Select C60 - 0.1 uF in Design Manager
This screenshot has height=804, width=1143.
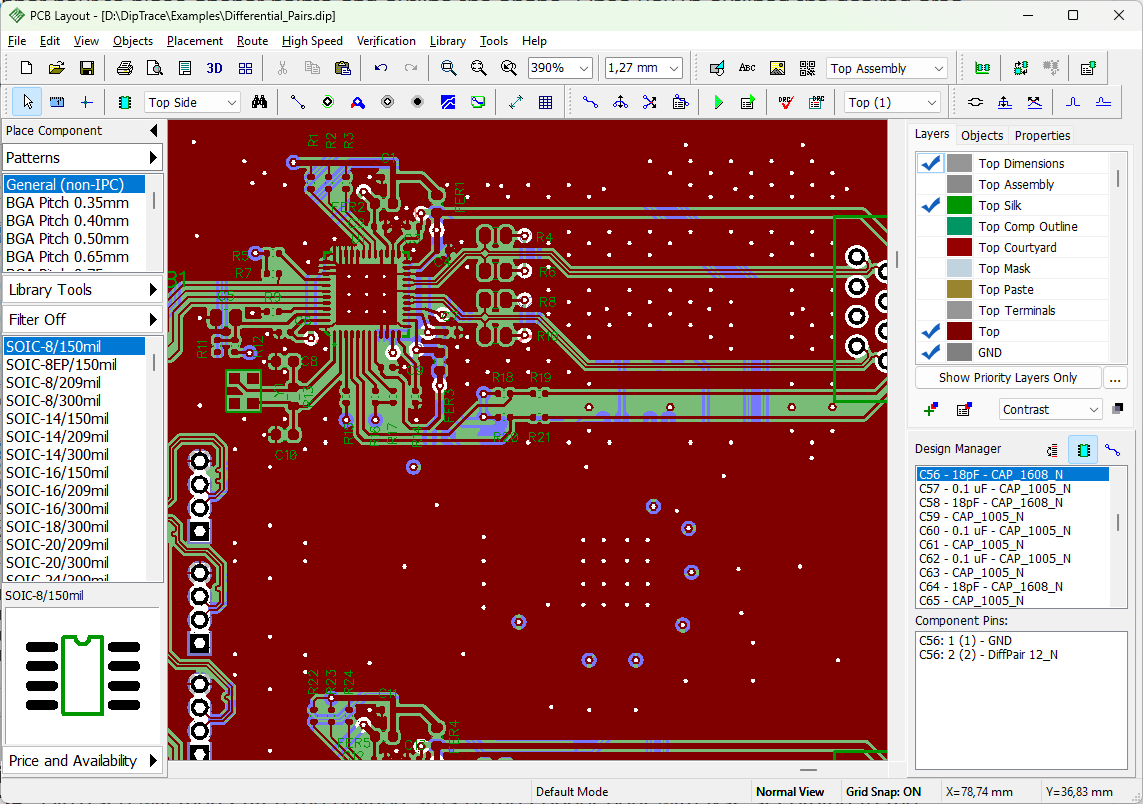[x=1012, y=531]
